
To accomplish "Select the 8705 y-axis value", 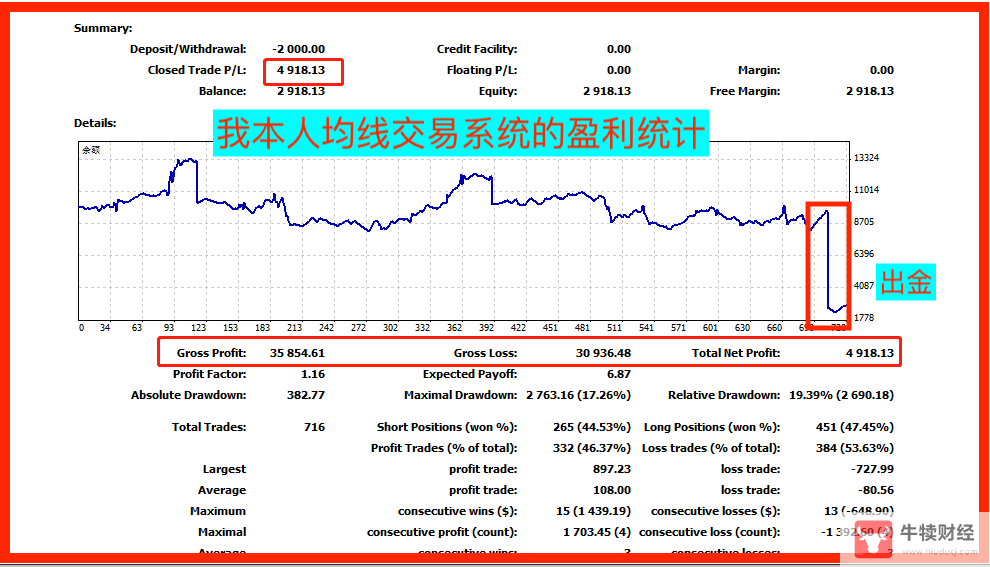I will pyautogui.click(x=864, y=222).
